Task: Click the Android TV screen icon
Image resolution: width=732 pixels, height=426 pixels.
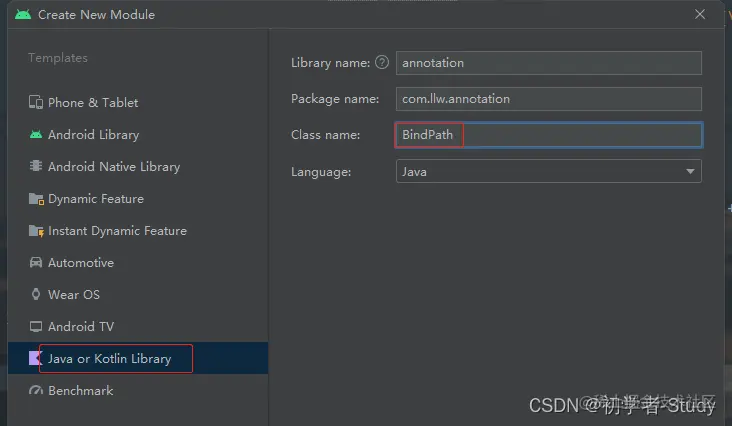Action: tap(36, 327)
